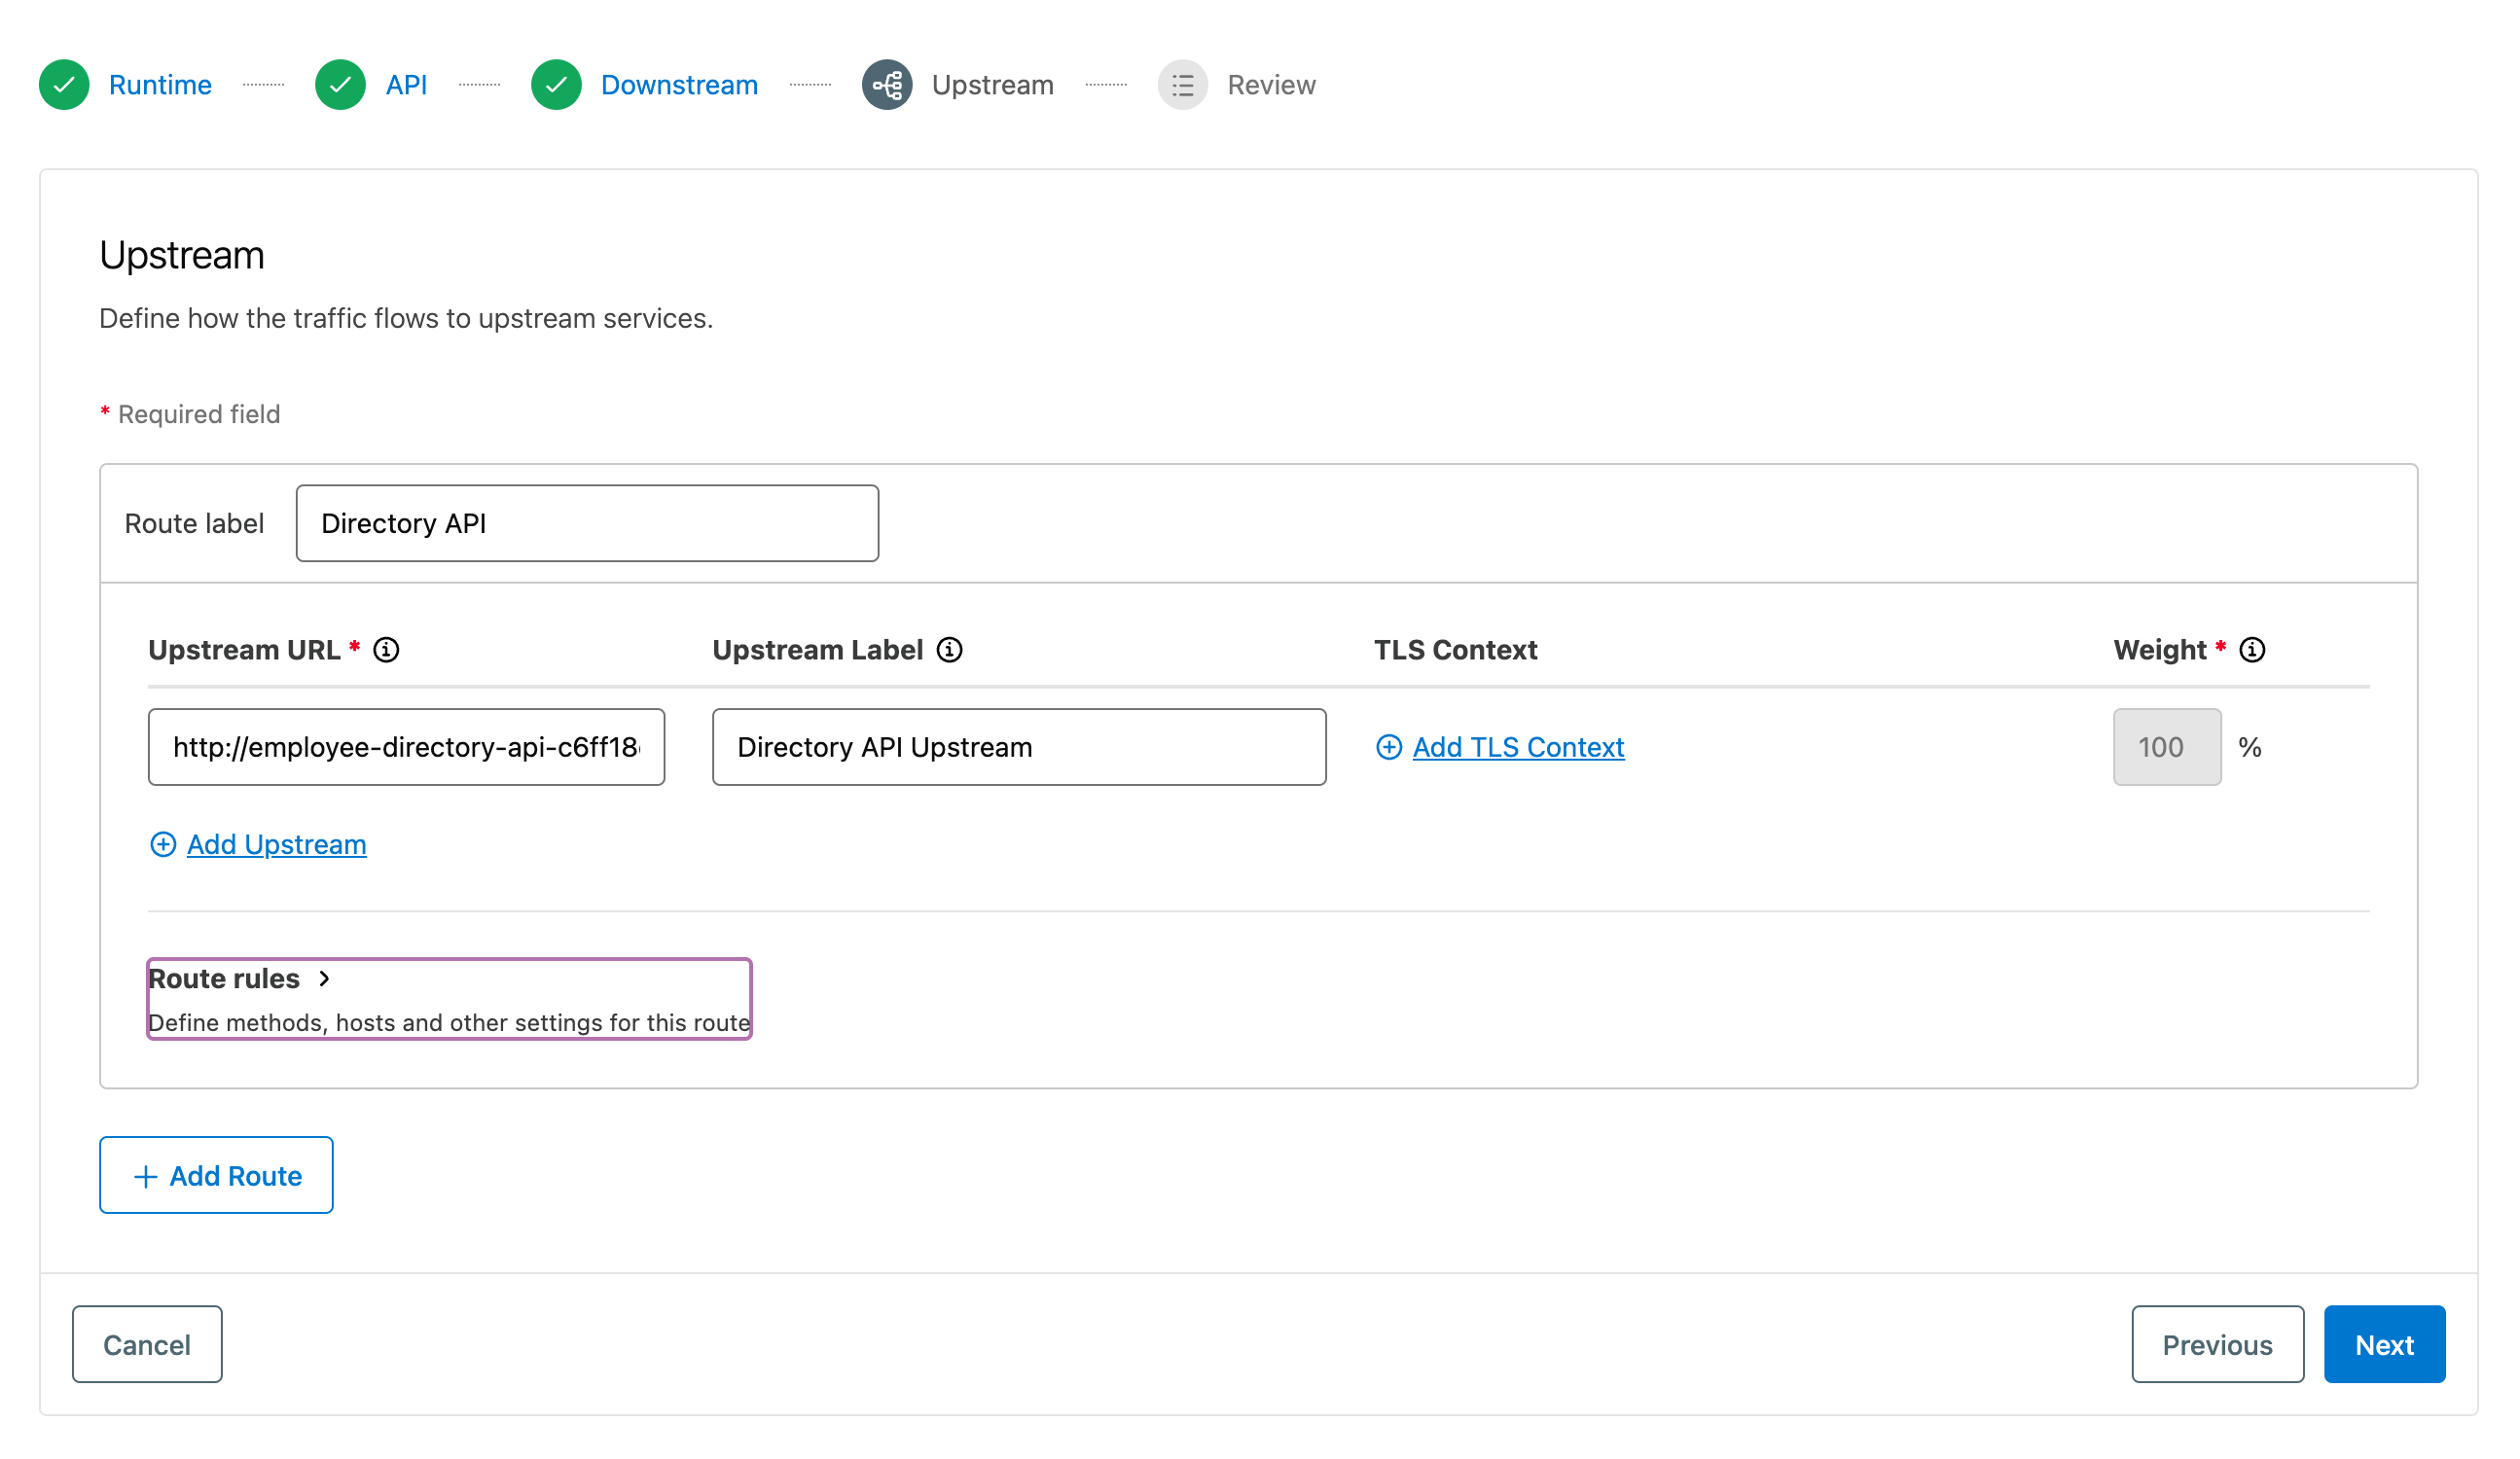Go to the Downstream step
2520x1459 pixels.
679,85
